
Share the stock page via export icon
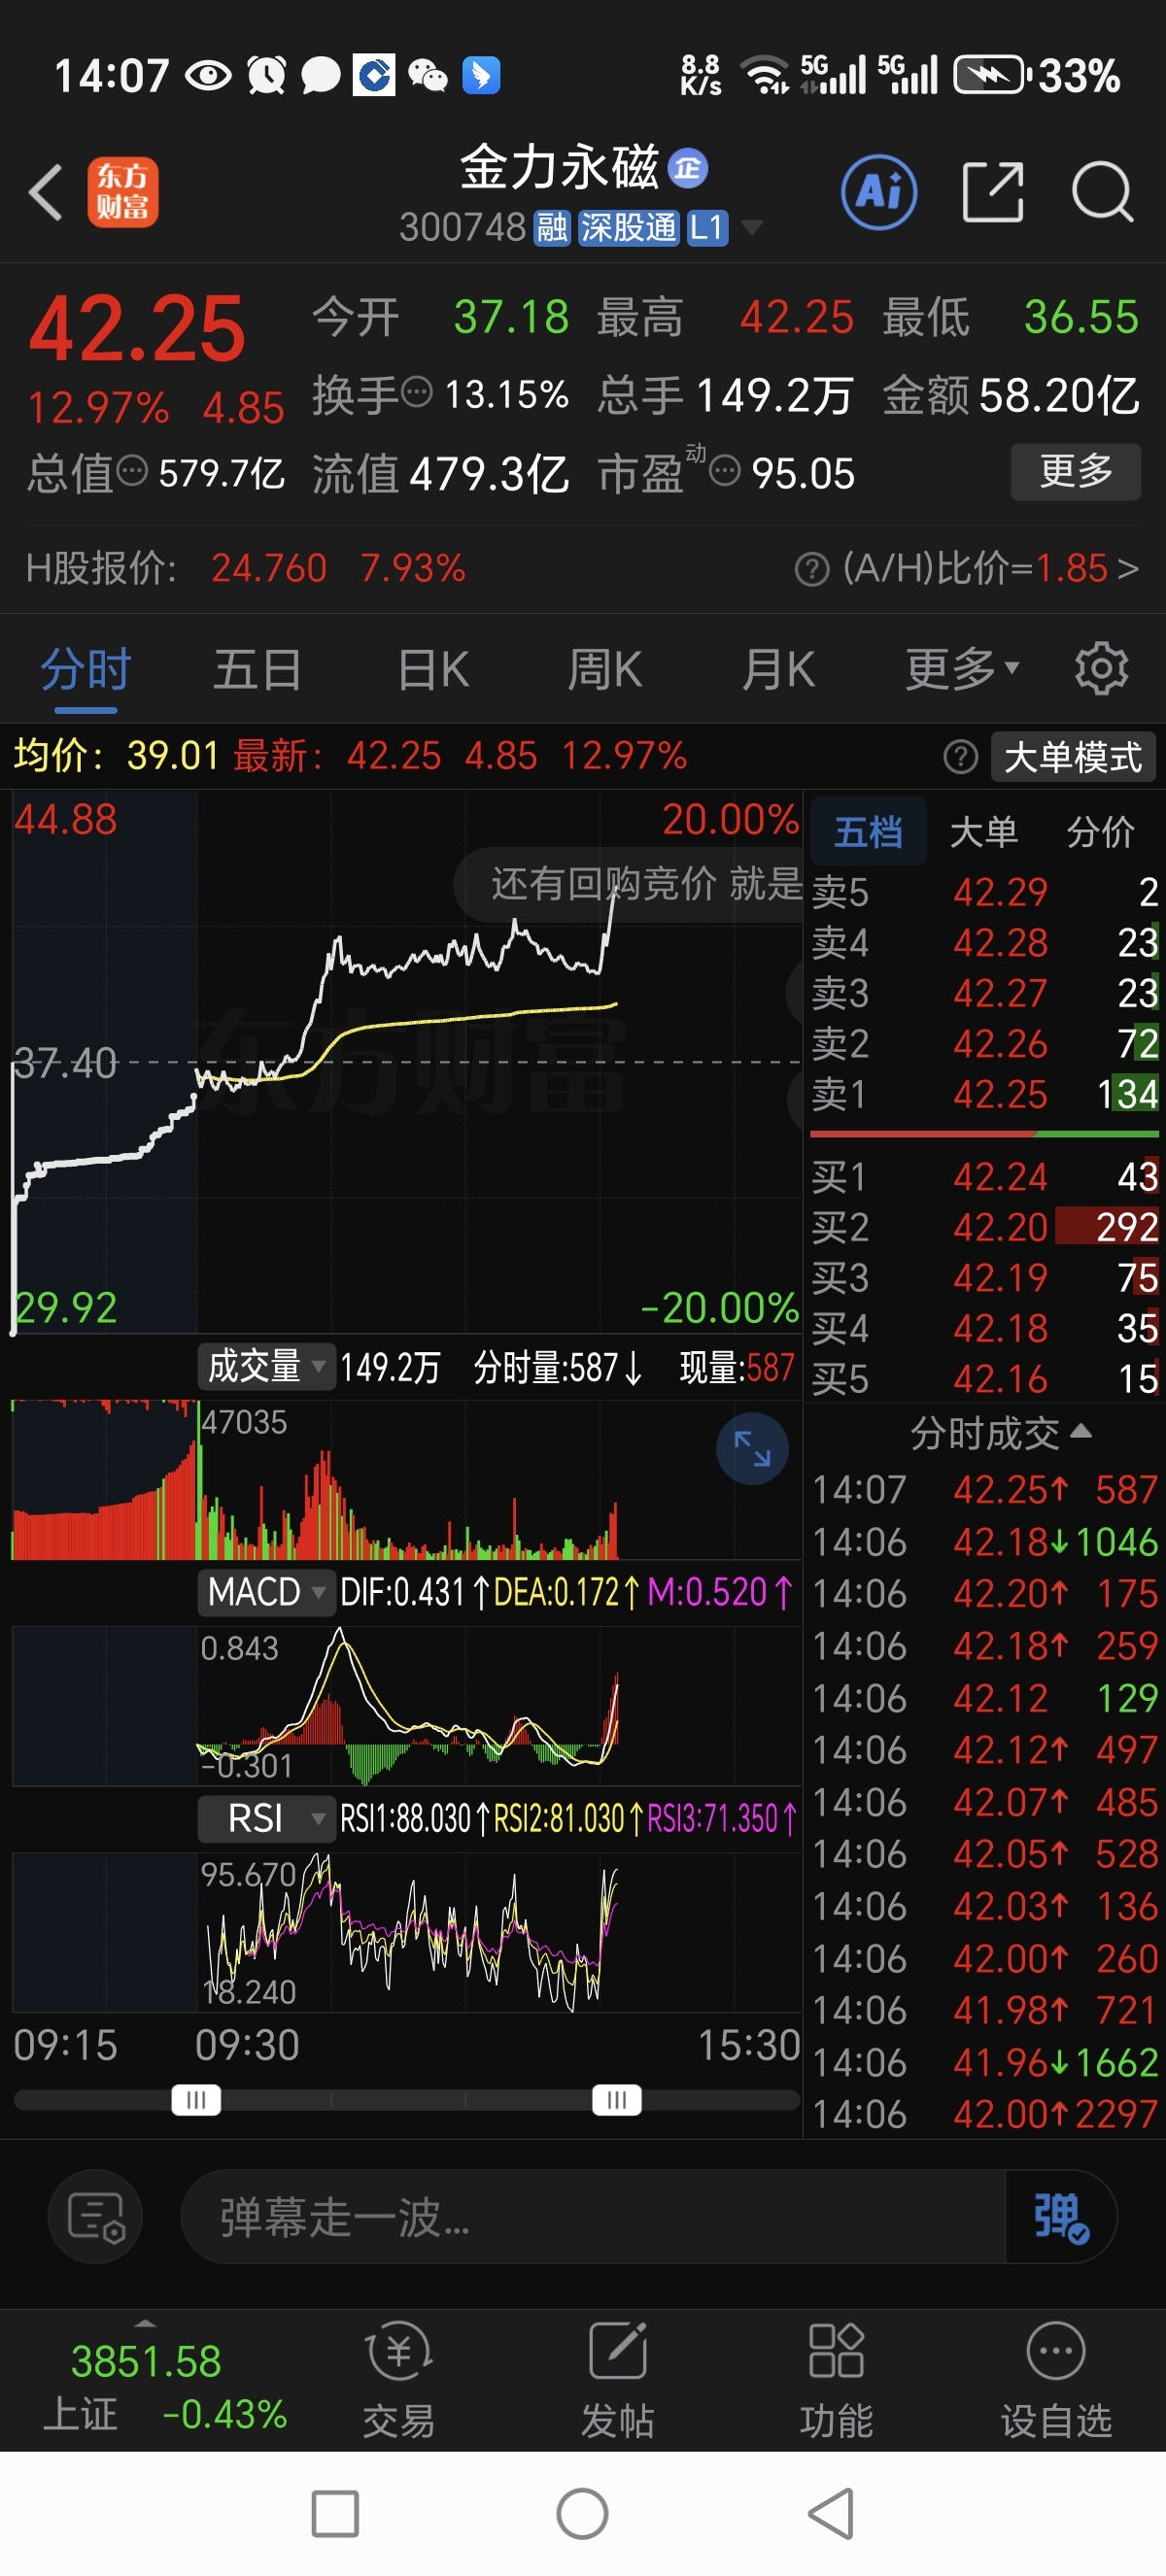point(992,191)
